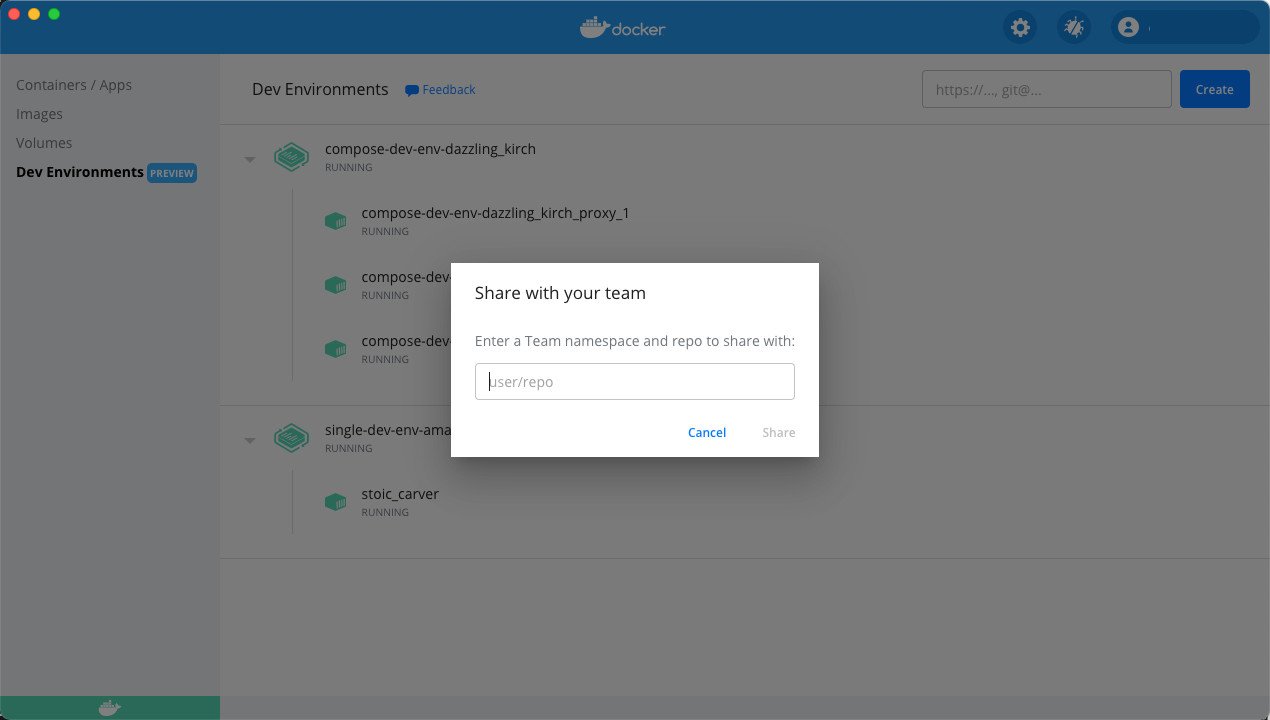Open the Containers / Apps section

74,85
